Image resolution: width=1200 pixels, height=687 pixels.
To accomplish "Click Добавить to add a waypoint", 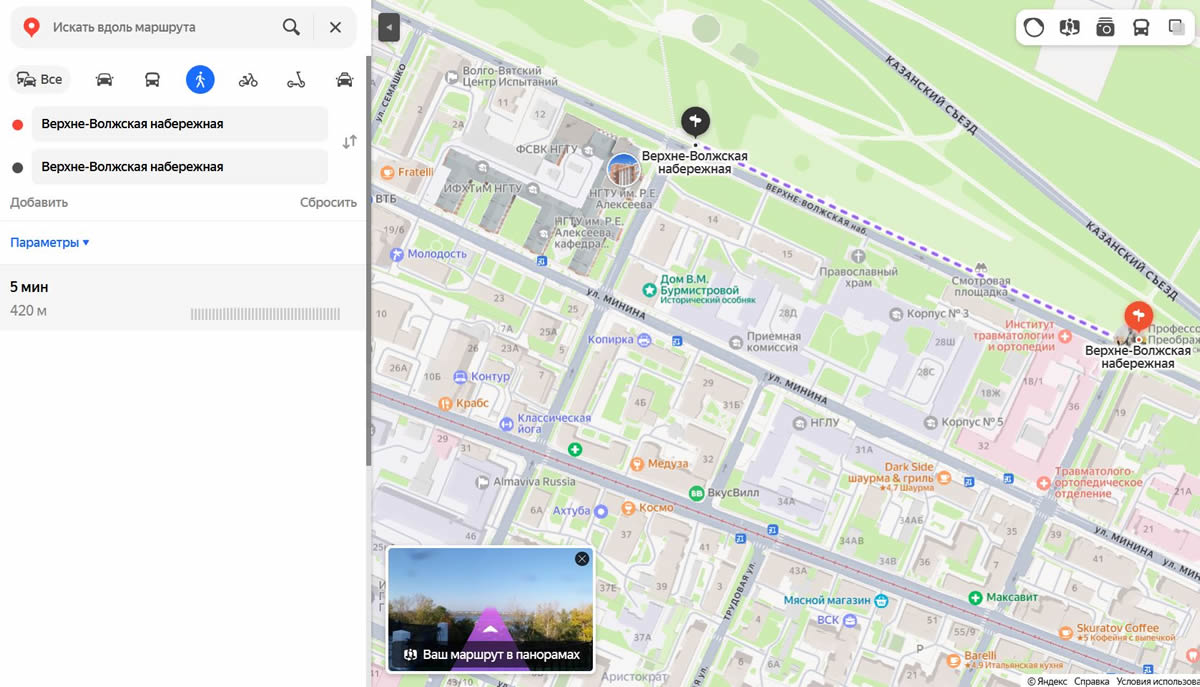I will coord(39,202).
